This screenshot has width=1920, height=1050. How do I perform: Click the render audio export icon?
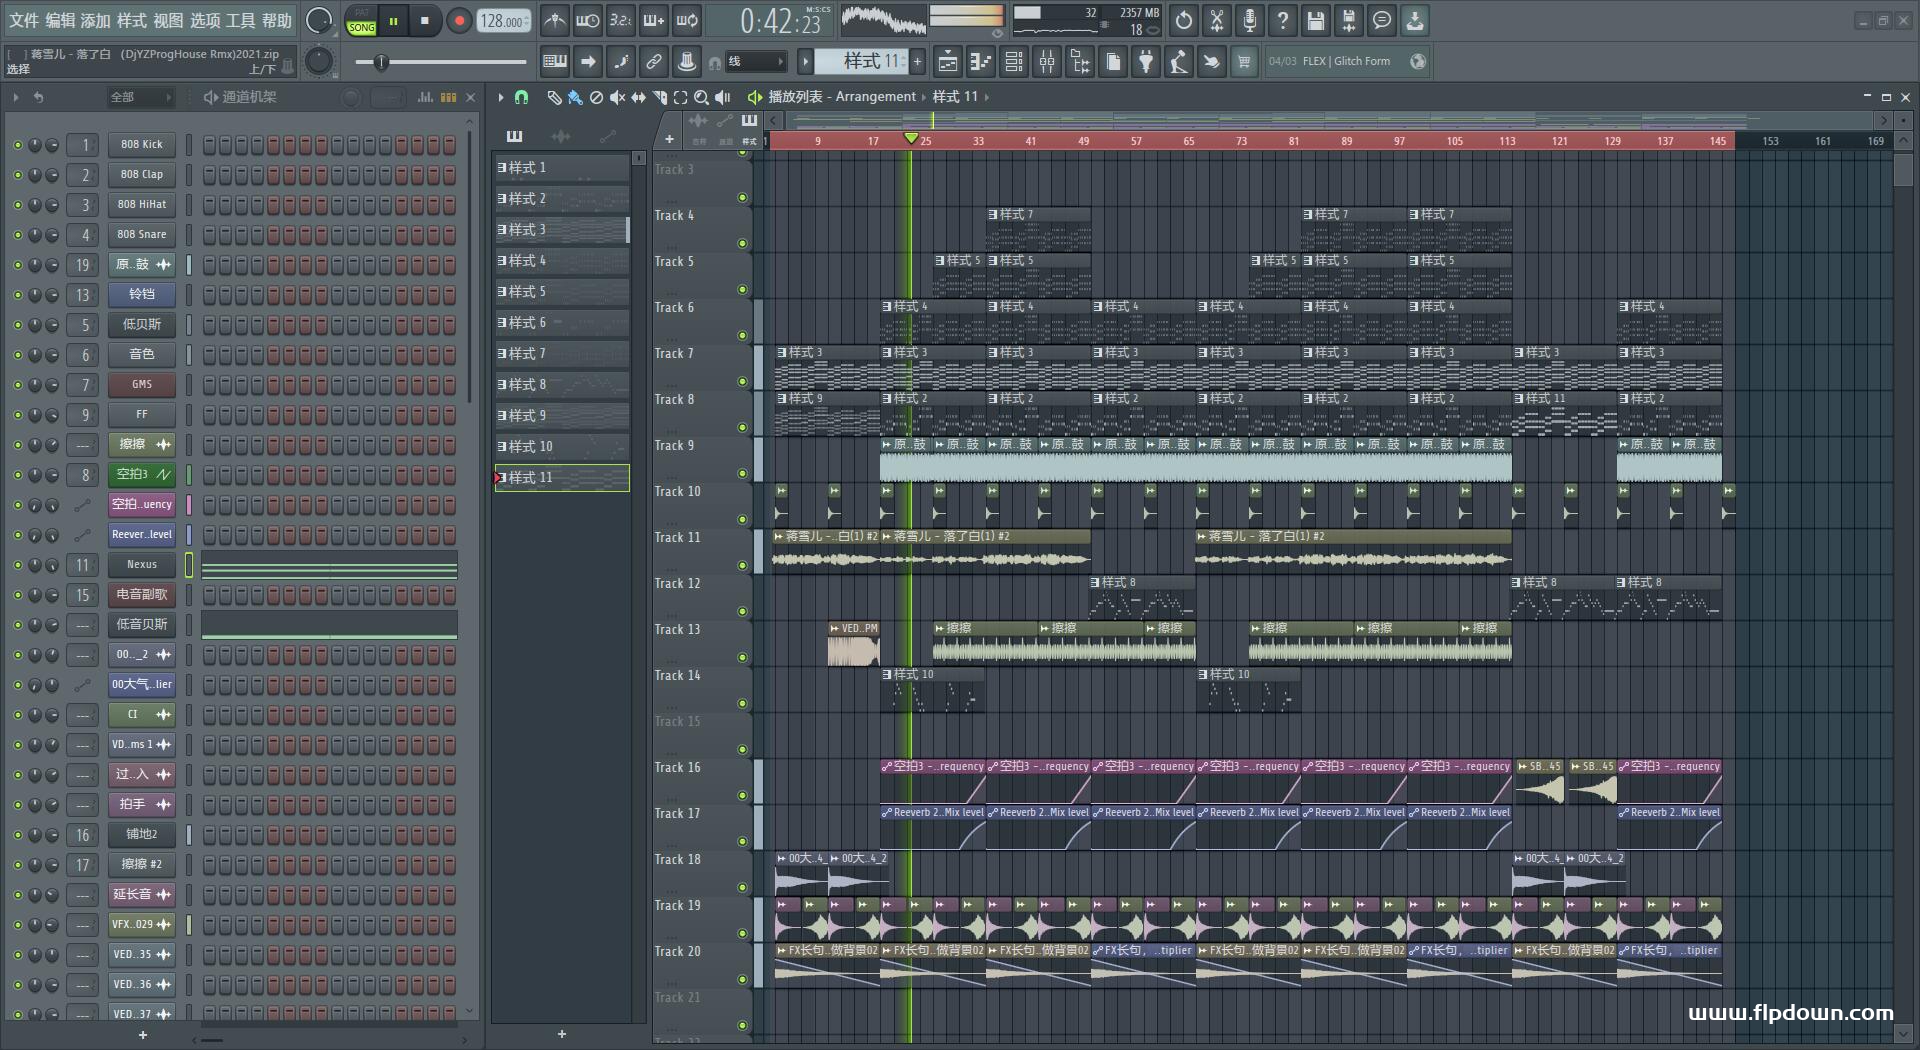pos(1349,20)
